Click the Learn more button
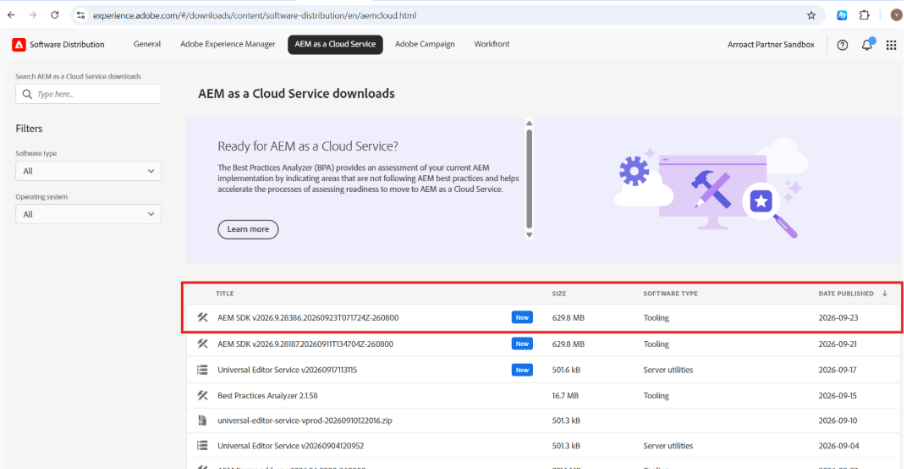 point(248,229)
